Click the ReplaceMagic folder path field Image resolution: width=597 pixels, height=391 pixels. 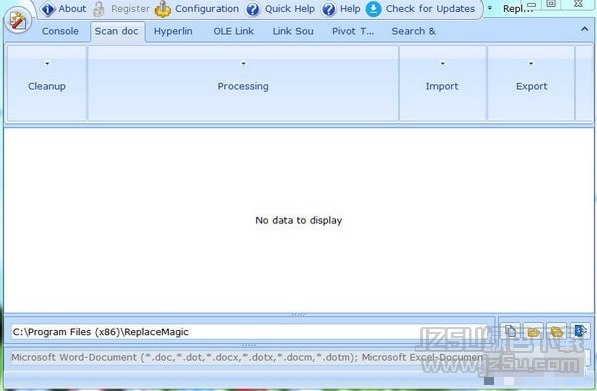(x=249, y=332)
